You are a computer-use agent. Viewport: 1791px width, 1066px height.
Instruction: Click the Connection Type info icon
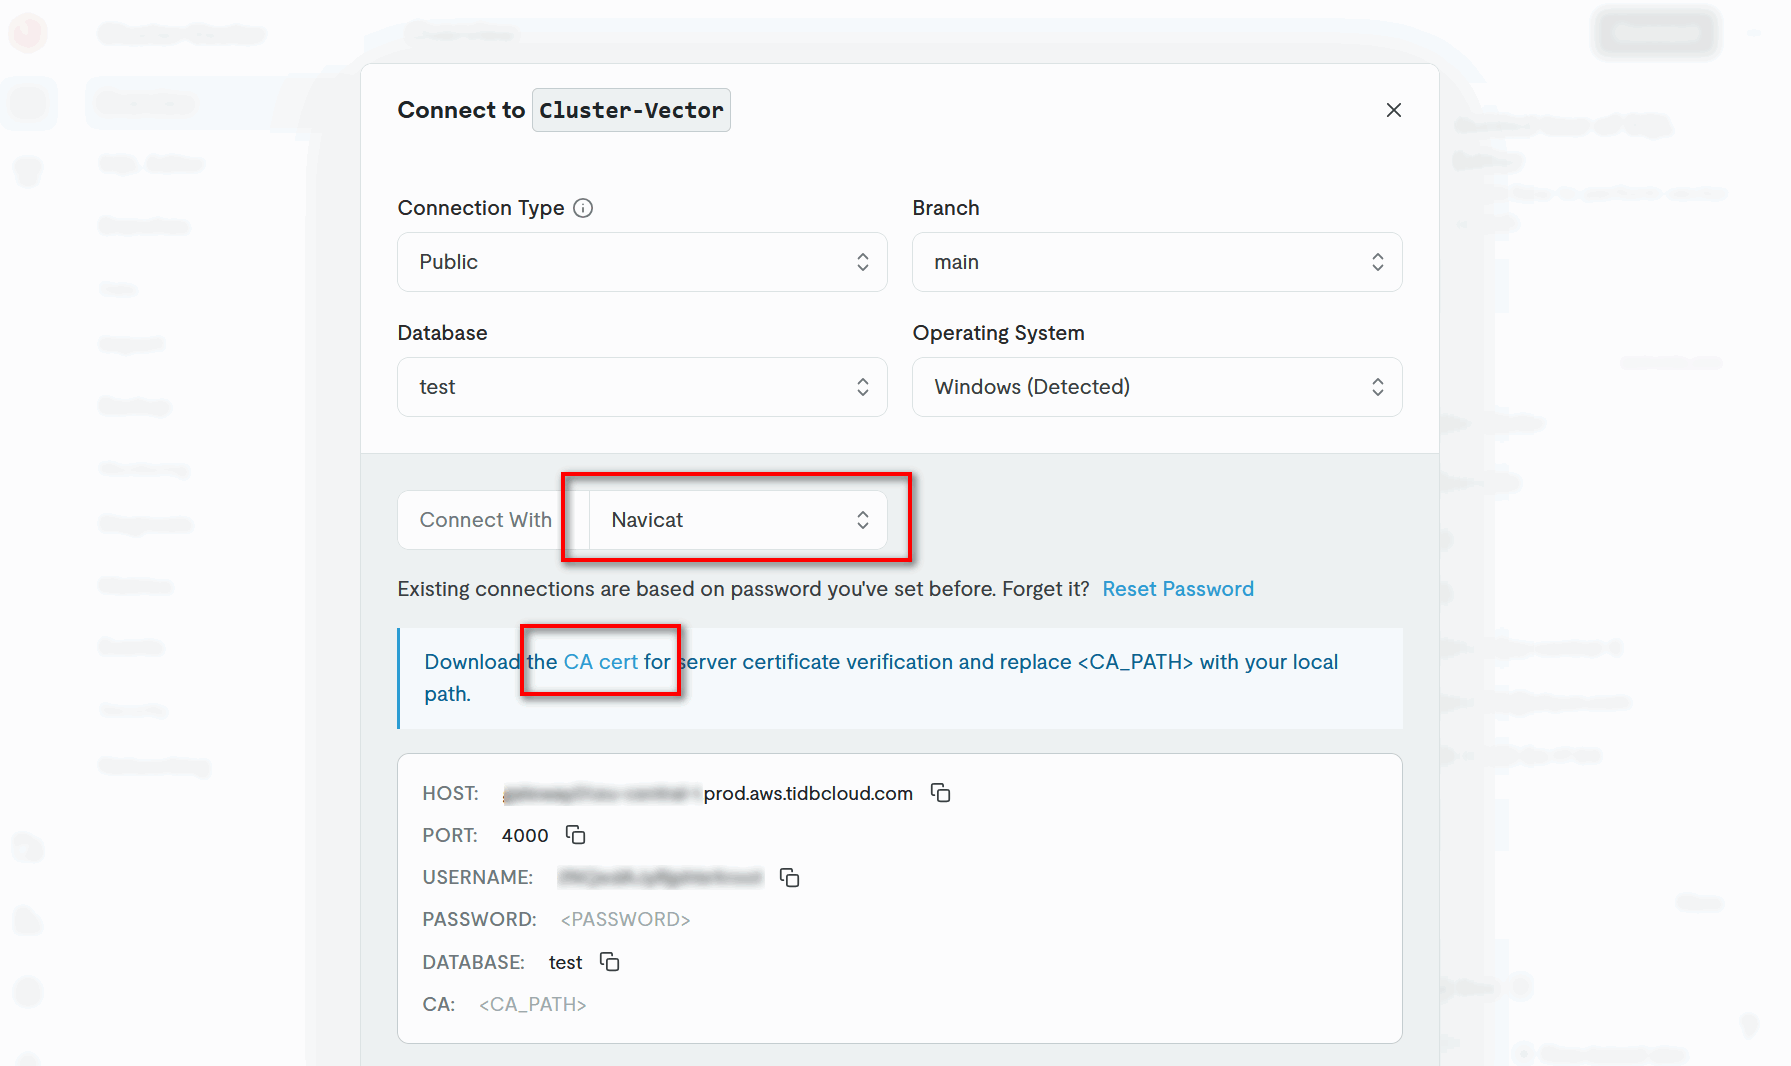[x=583, y=208]
